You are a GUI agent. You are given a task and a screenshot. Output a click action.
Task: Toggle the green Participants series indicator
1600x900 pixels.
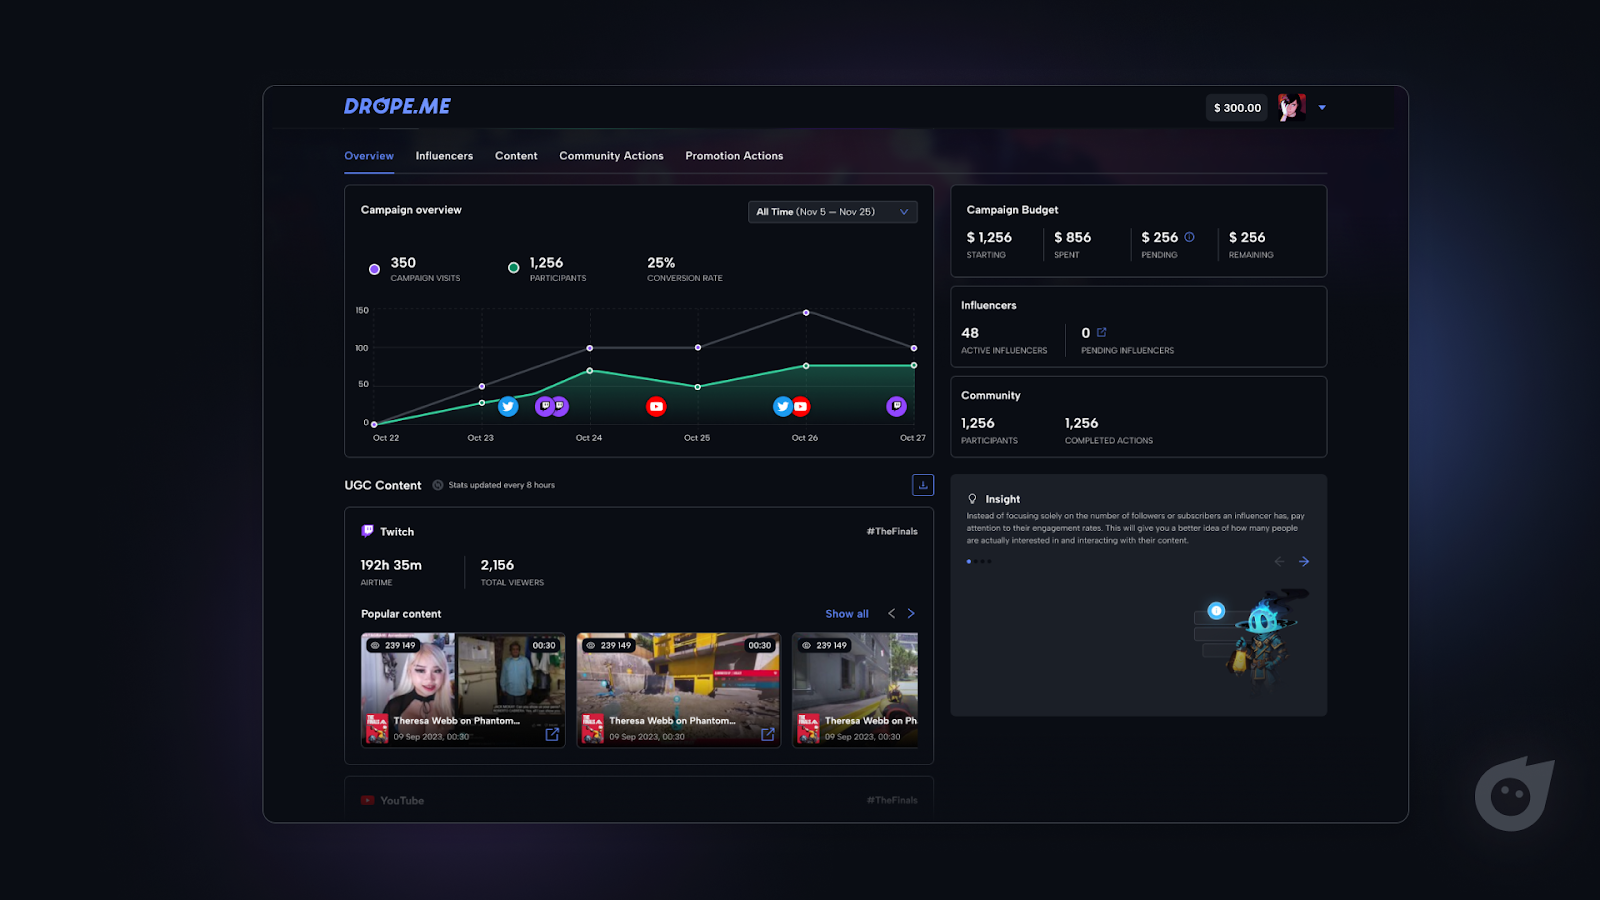pyautogui.click(x=513, y=268)
